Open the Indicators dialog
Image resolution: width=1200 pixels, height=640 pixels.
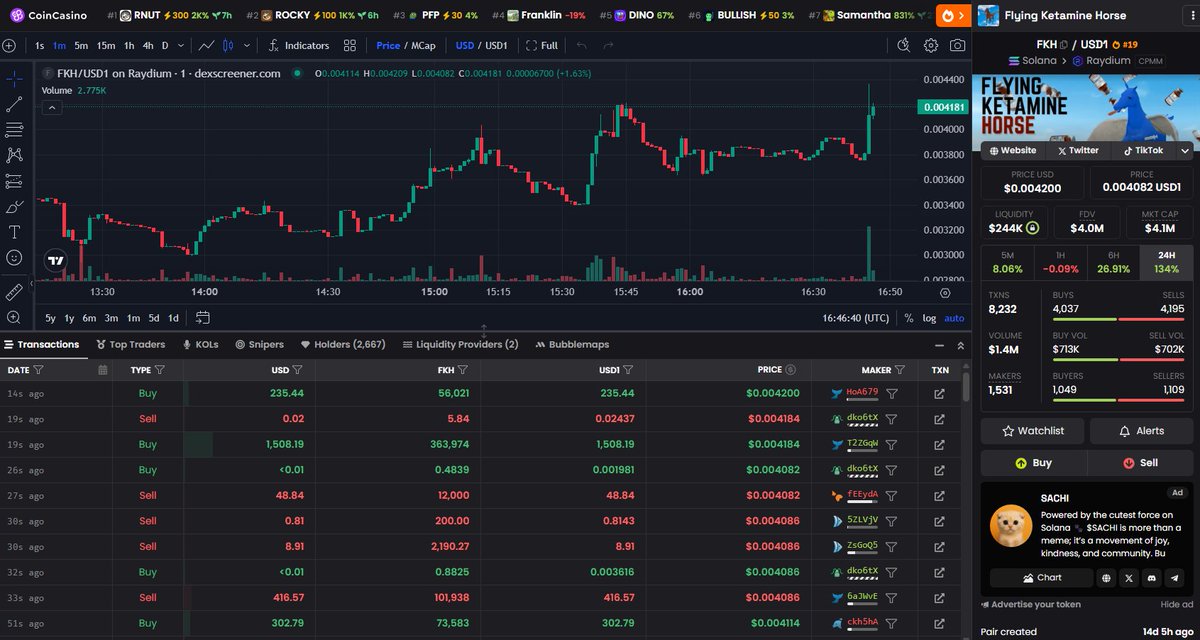(x=298, y=45)
